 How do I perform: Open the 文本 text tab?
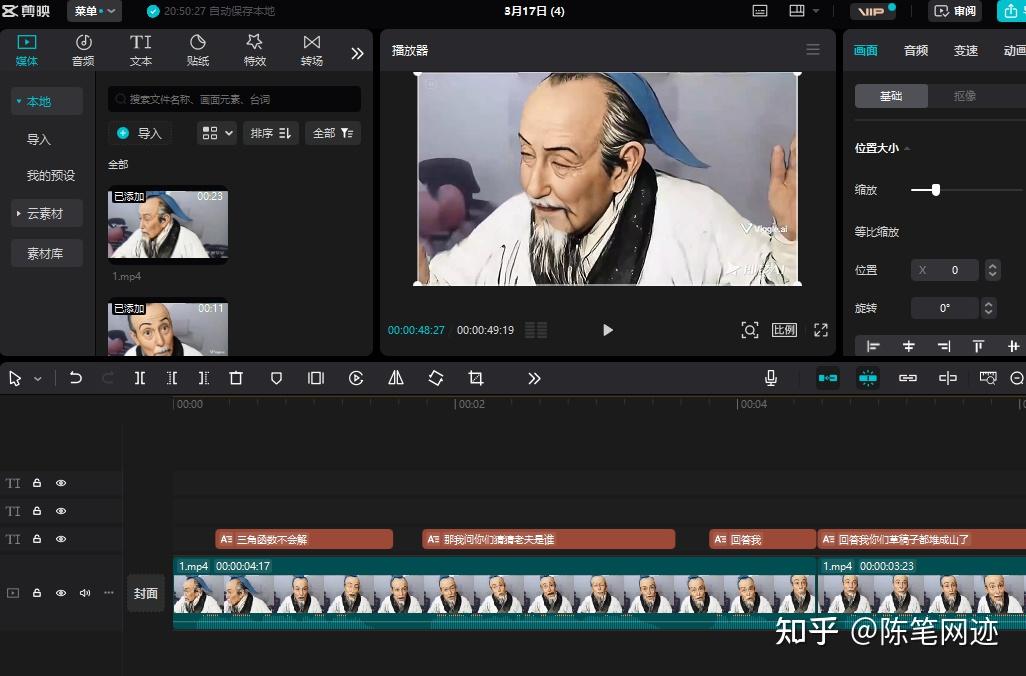[x=140, y=50]
